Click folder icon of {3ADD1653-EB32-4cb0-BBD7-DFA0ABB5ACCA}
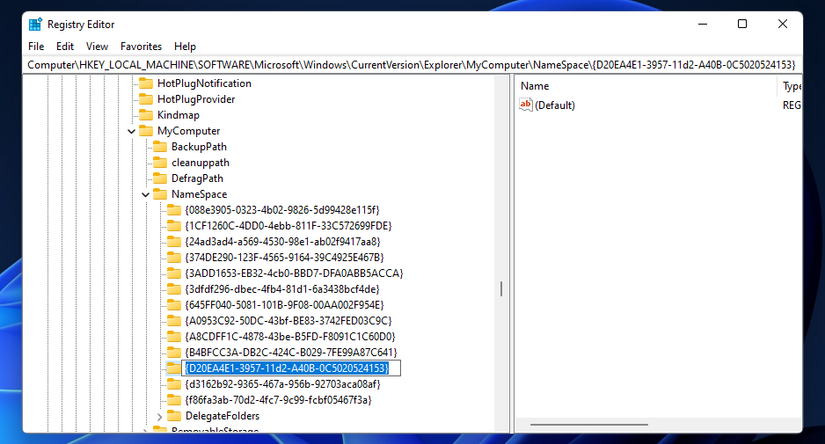825x444 pixels. (174, 273)
